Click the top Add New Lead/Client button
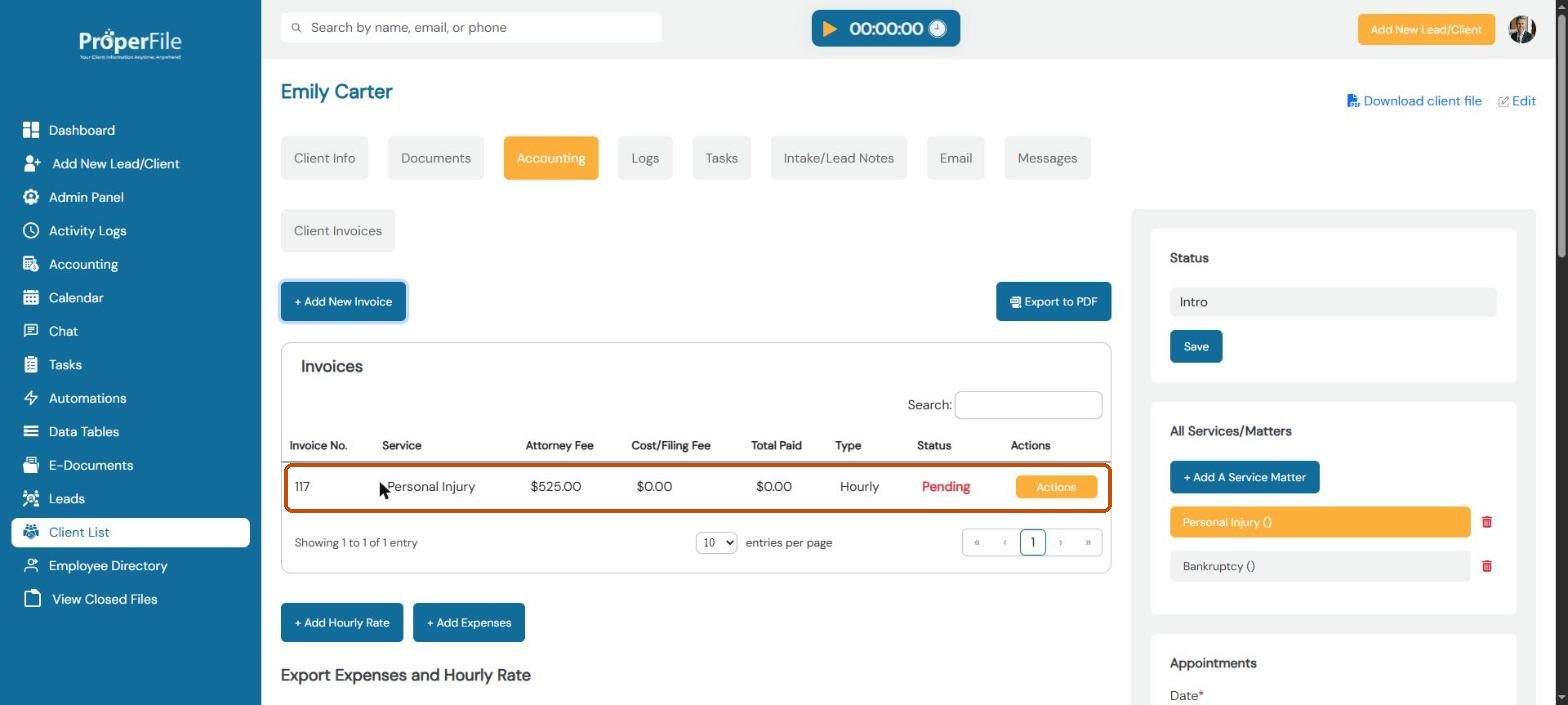This screenshot has width=1568, height=705. [1426, 30]
